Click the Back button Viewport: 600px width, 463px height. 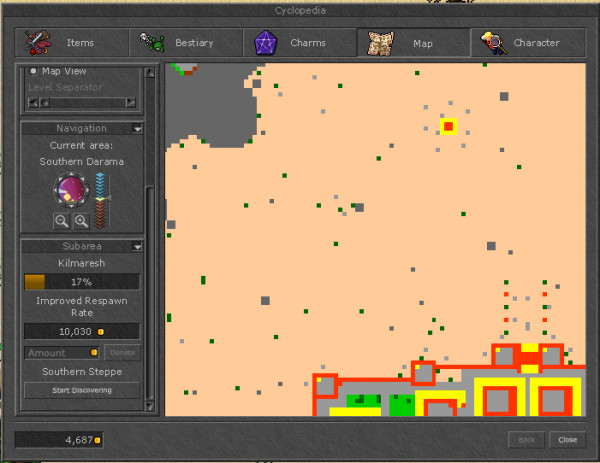(526, 440)
